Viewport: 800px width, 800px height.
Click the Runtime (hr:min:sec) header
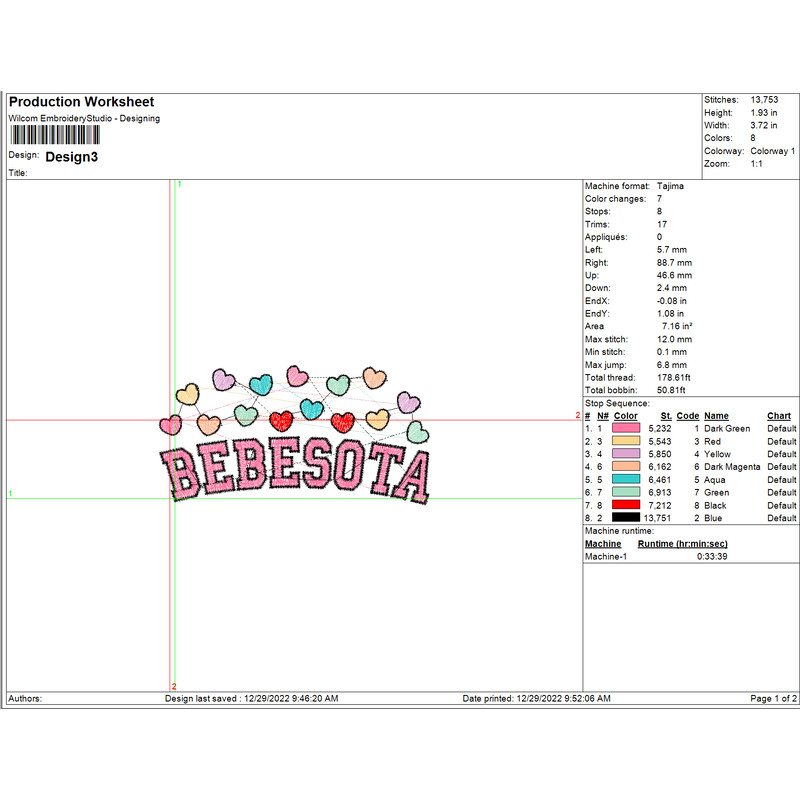683,544
